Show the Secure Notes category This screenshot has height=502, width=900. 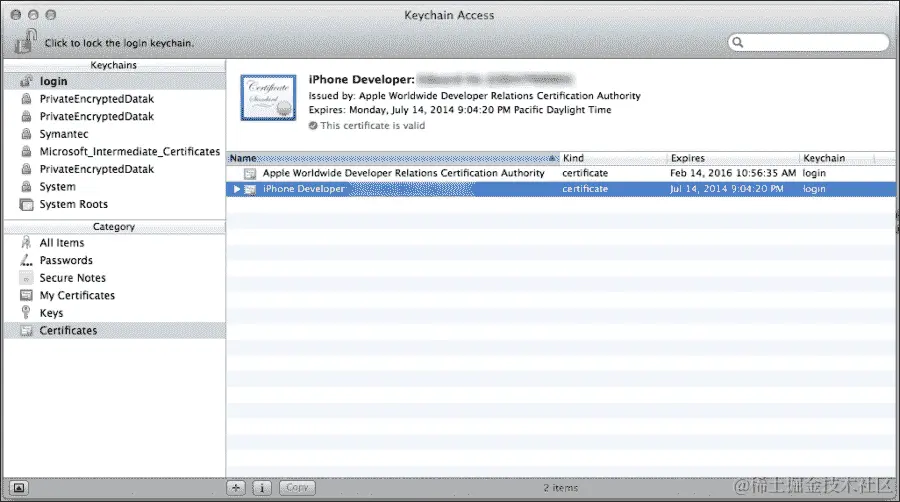tap(114, 278)
